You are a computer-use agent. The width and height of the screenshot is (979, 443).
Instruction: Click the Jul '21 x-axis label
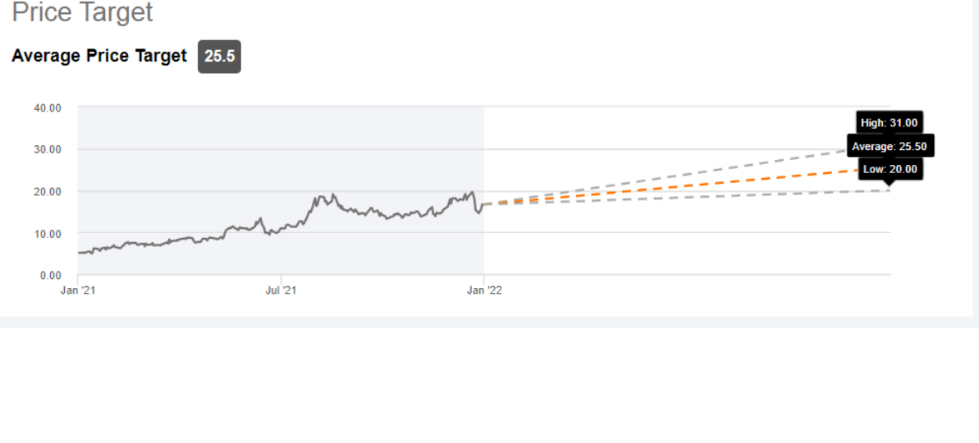pyautogui.click(x=281, y=290)
